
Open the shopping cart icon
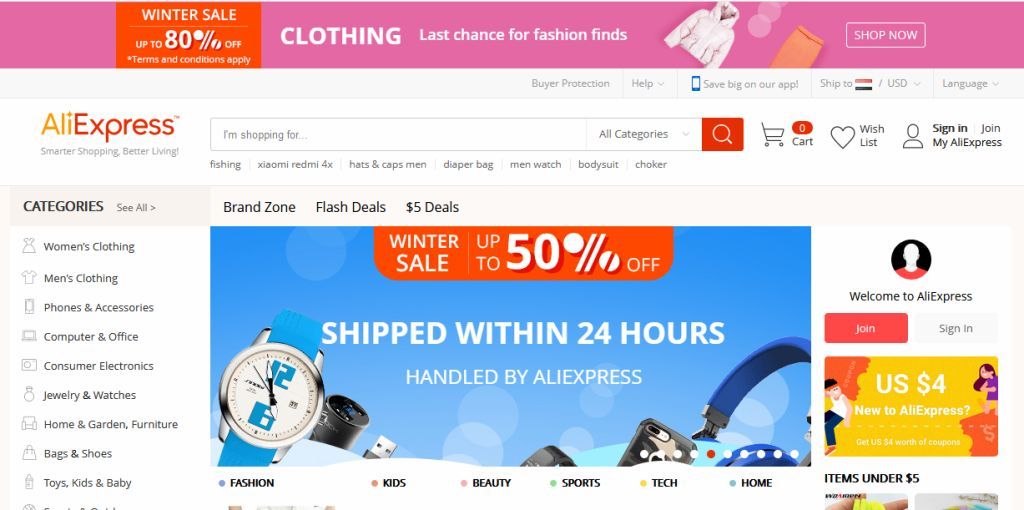pos(772,135)
